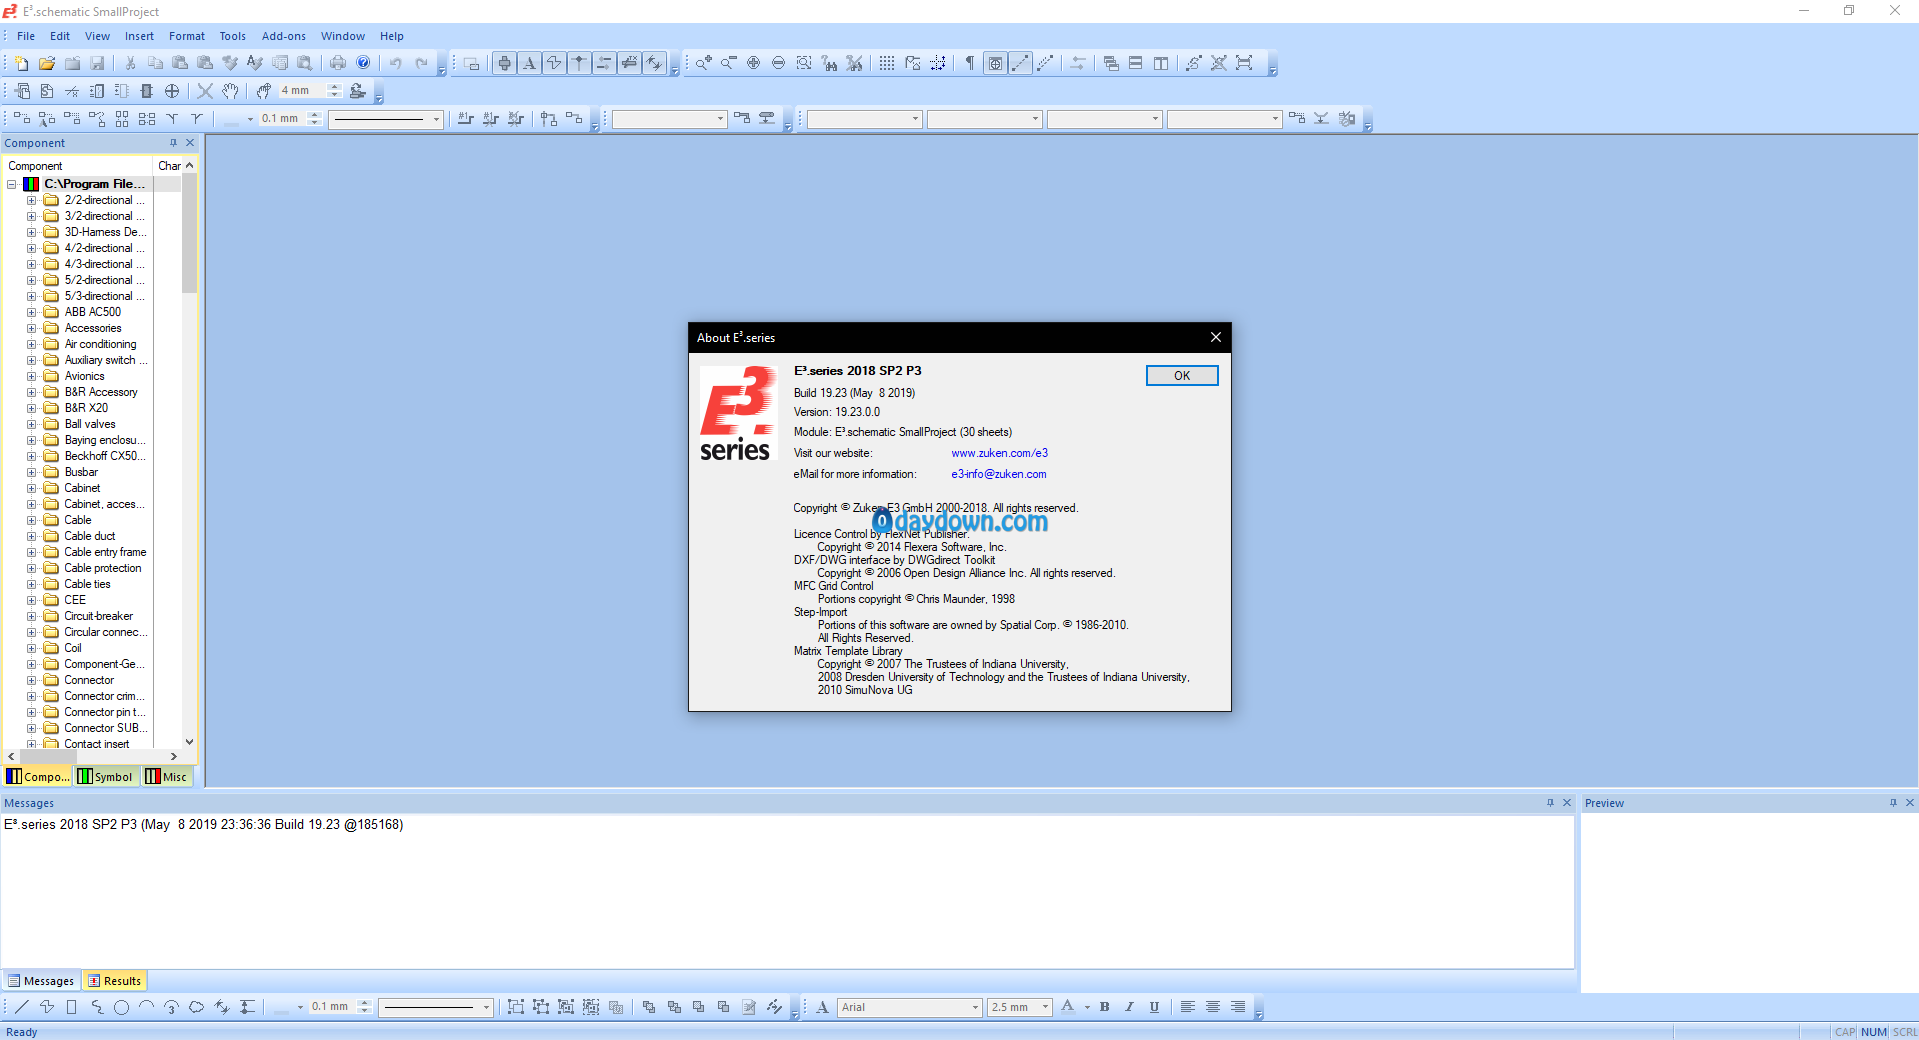Align text left
This screenshot has width=1919, height=1040.
point(1188,1007)
